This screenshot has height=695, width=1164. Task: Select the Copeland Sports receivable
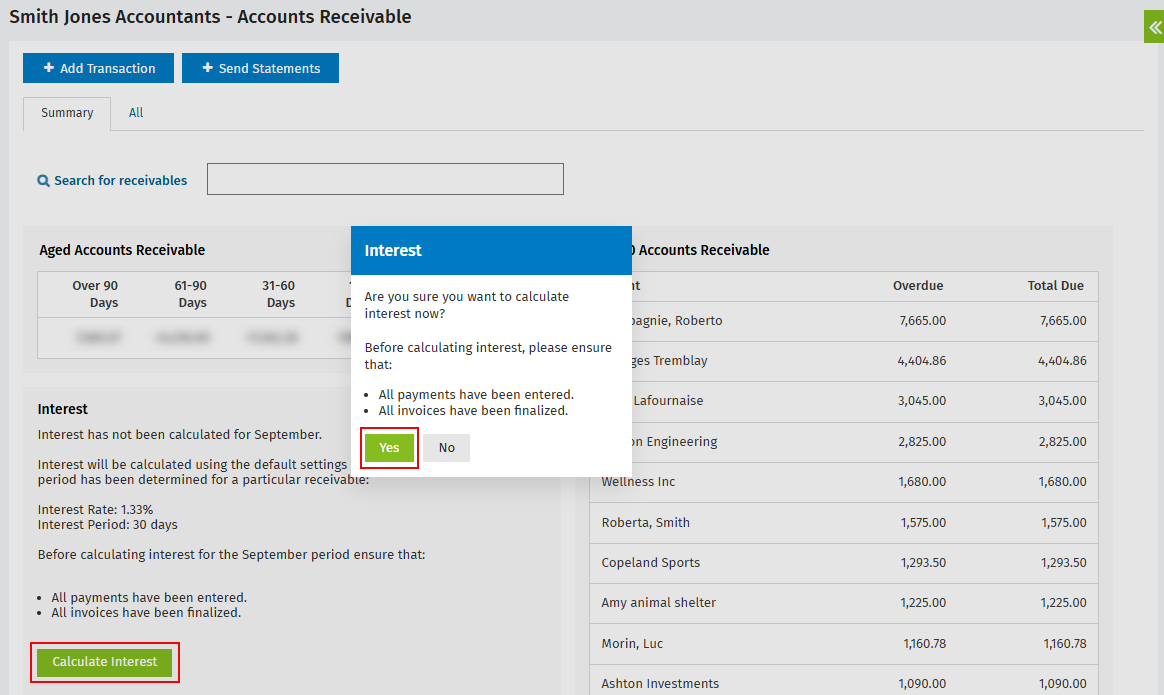click(x=844, y=563)
